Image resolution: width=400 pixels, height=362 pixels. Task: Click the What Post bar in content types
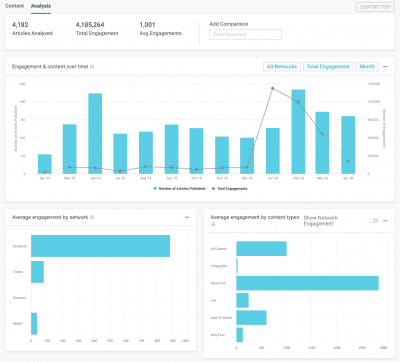(x=308, y=283)
